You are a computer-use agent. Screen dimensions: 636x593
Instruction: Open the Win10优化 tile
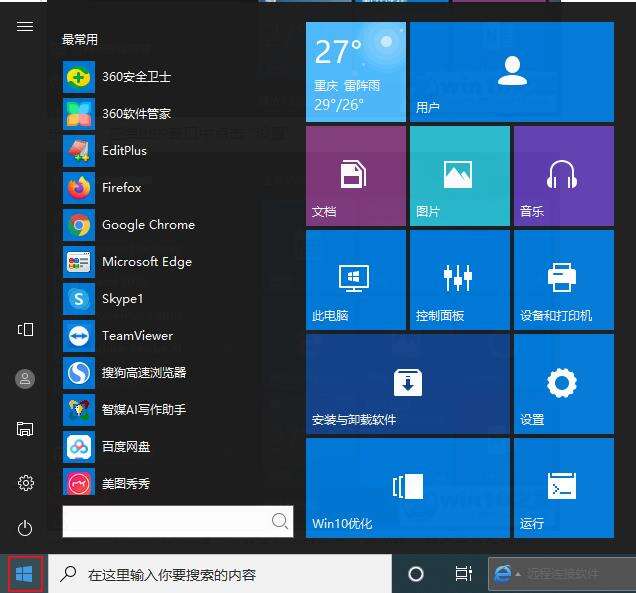tap(408, 488)
